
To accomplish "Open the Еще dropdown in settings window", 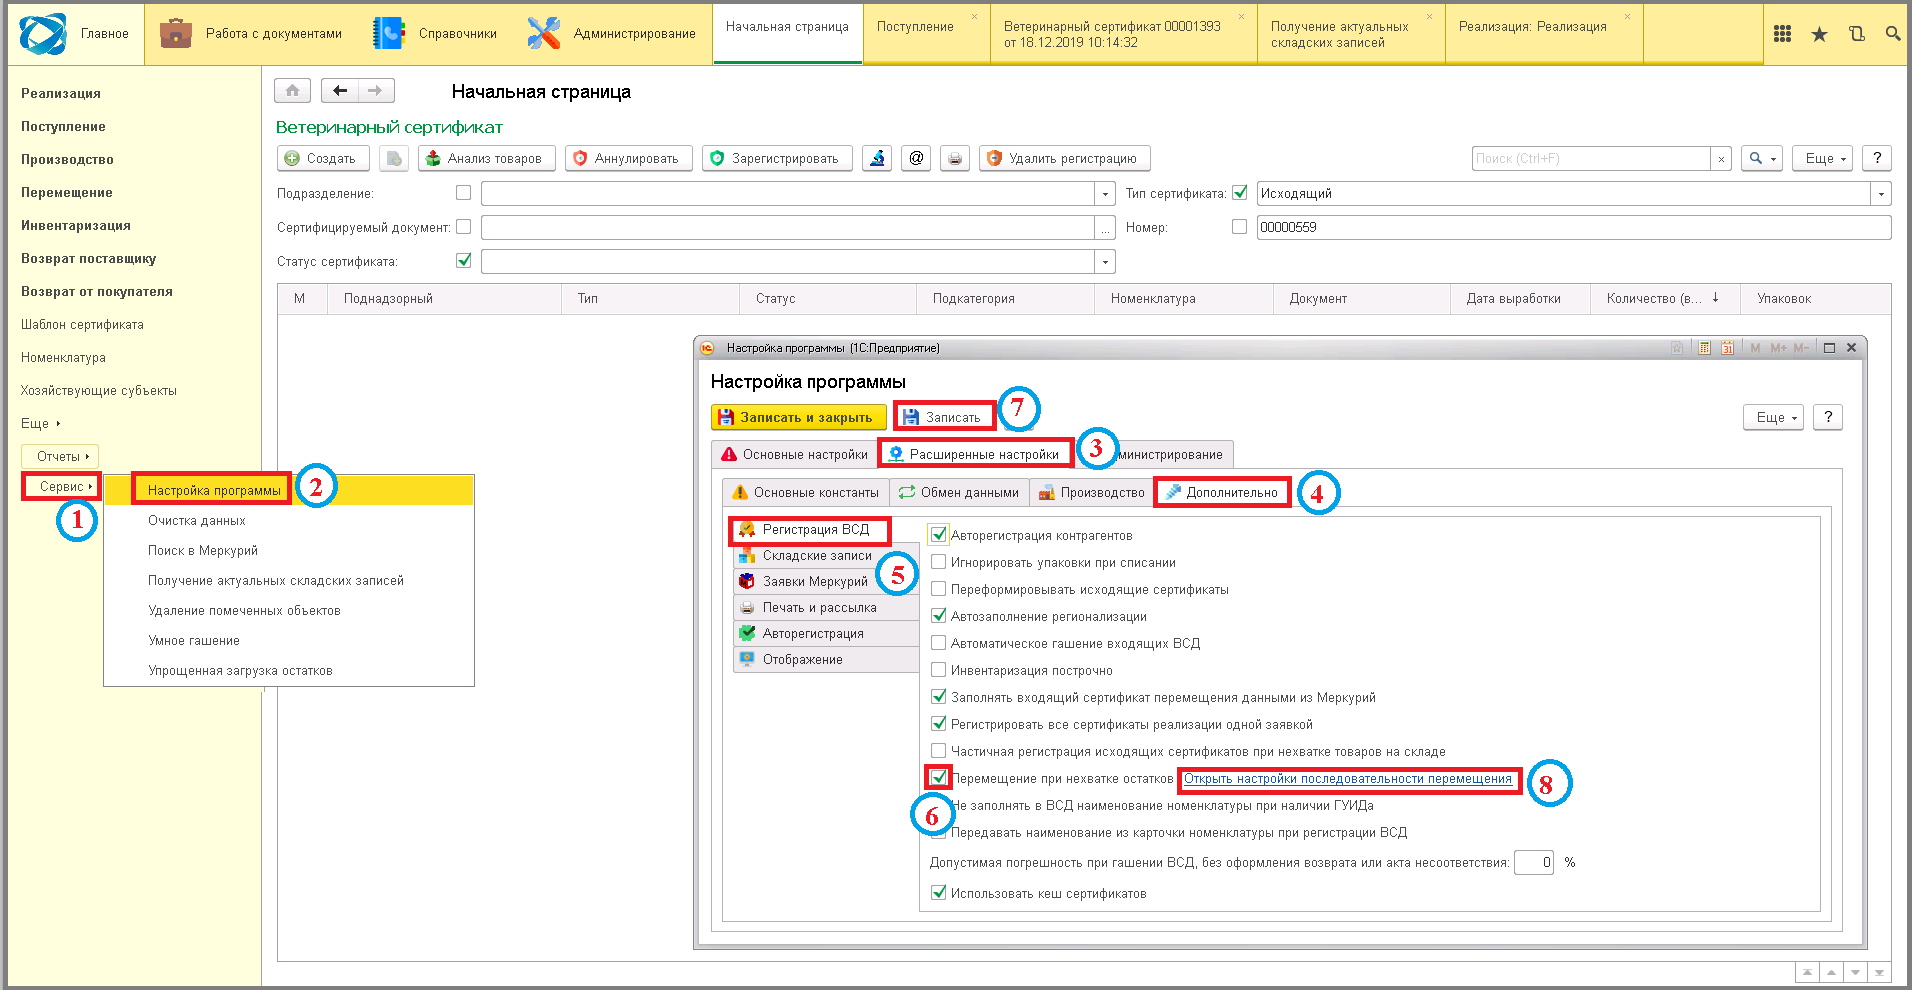I will 1774,418.
